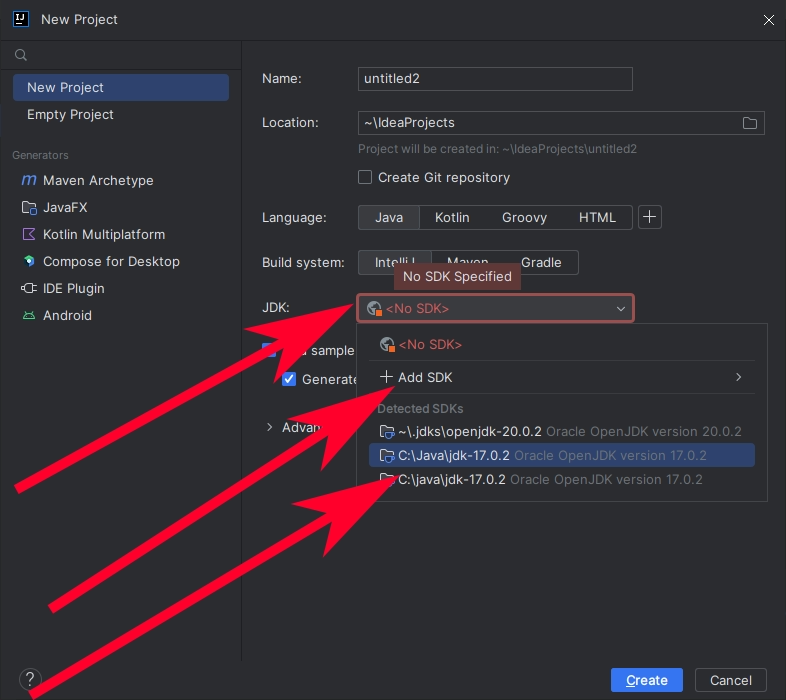Image resolution: width=786 pixels, height=700 pixels.
Task: Click the Create button
Action: pyautogui.click(x=646, y=681)
